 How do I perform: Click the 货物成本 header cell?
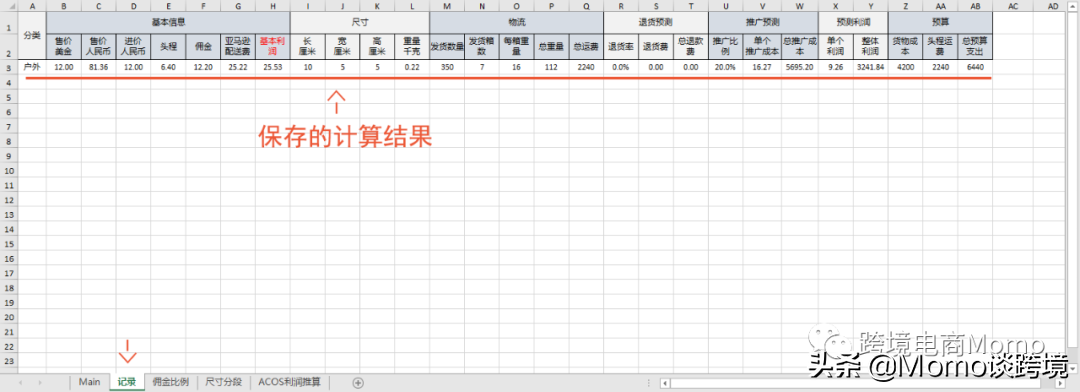[x=906, y=46]
